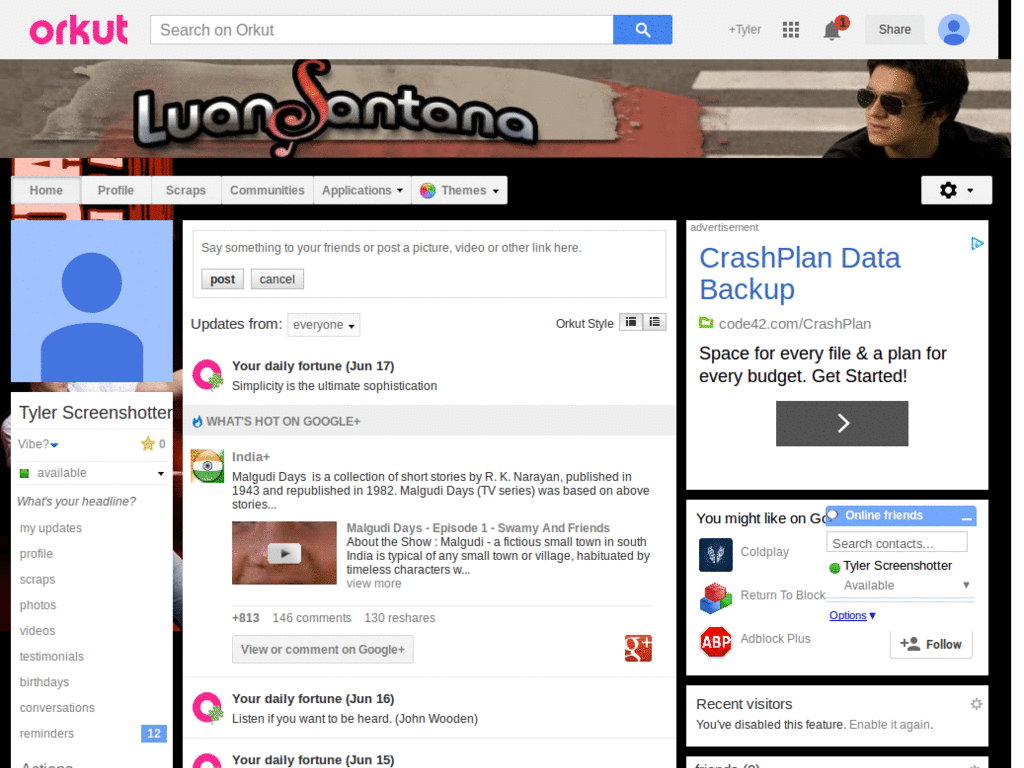1024x768 pixels.
Task: Click the view more link
Action: pos(374,584)
